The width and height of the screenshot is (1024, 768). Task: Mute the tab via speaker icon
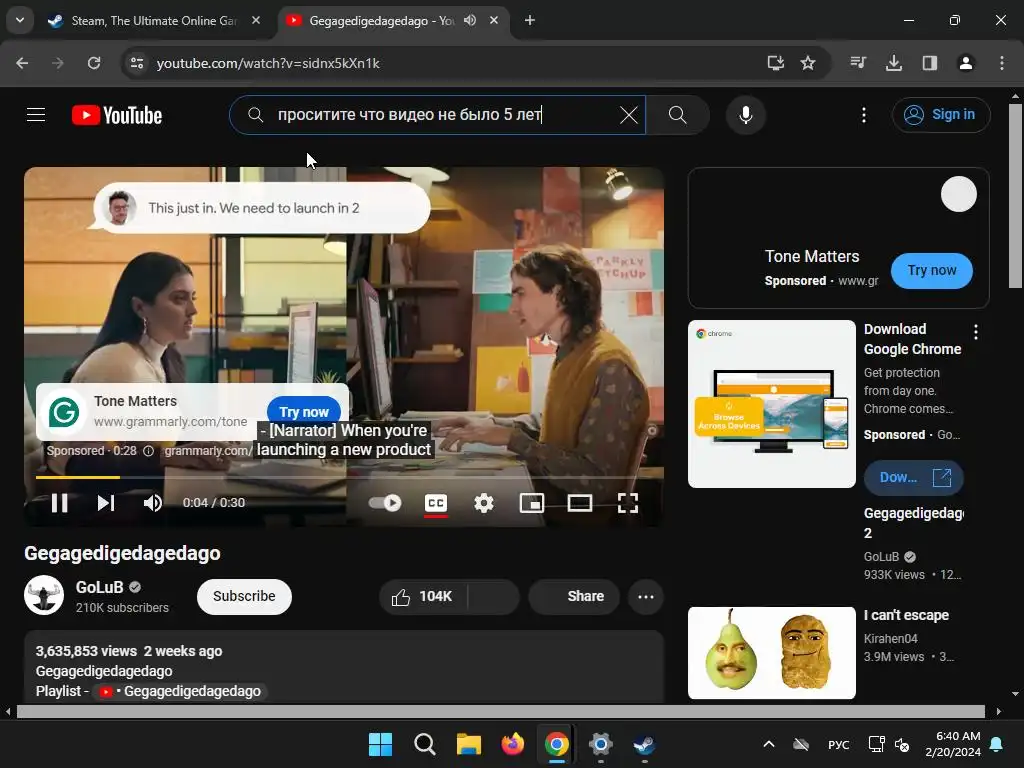(x=470, y=21)
